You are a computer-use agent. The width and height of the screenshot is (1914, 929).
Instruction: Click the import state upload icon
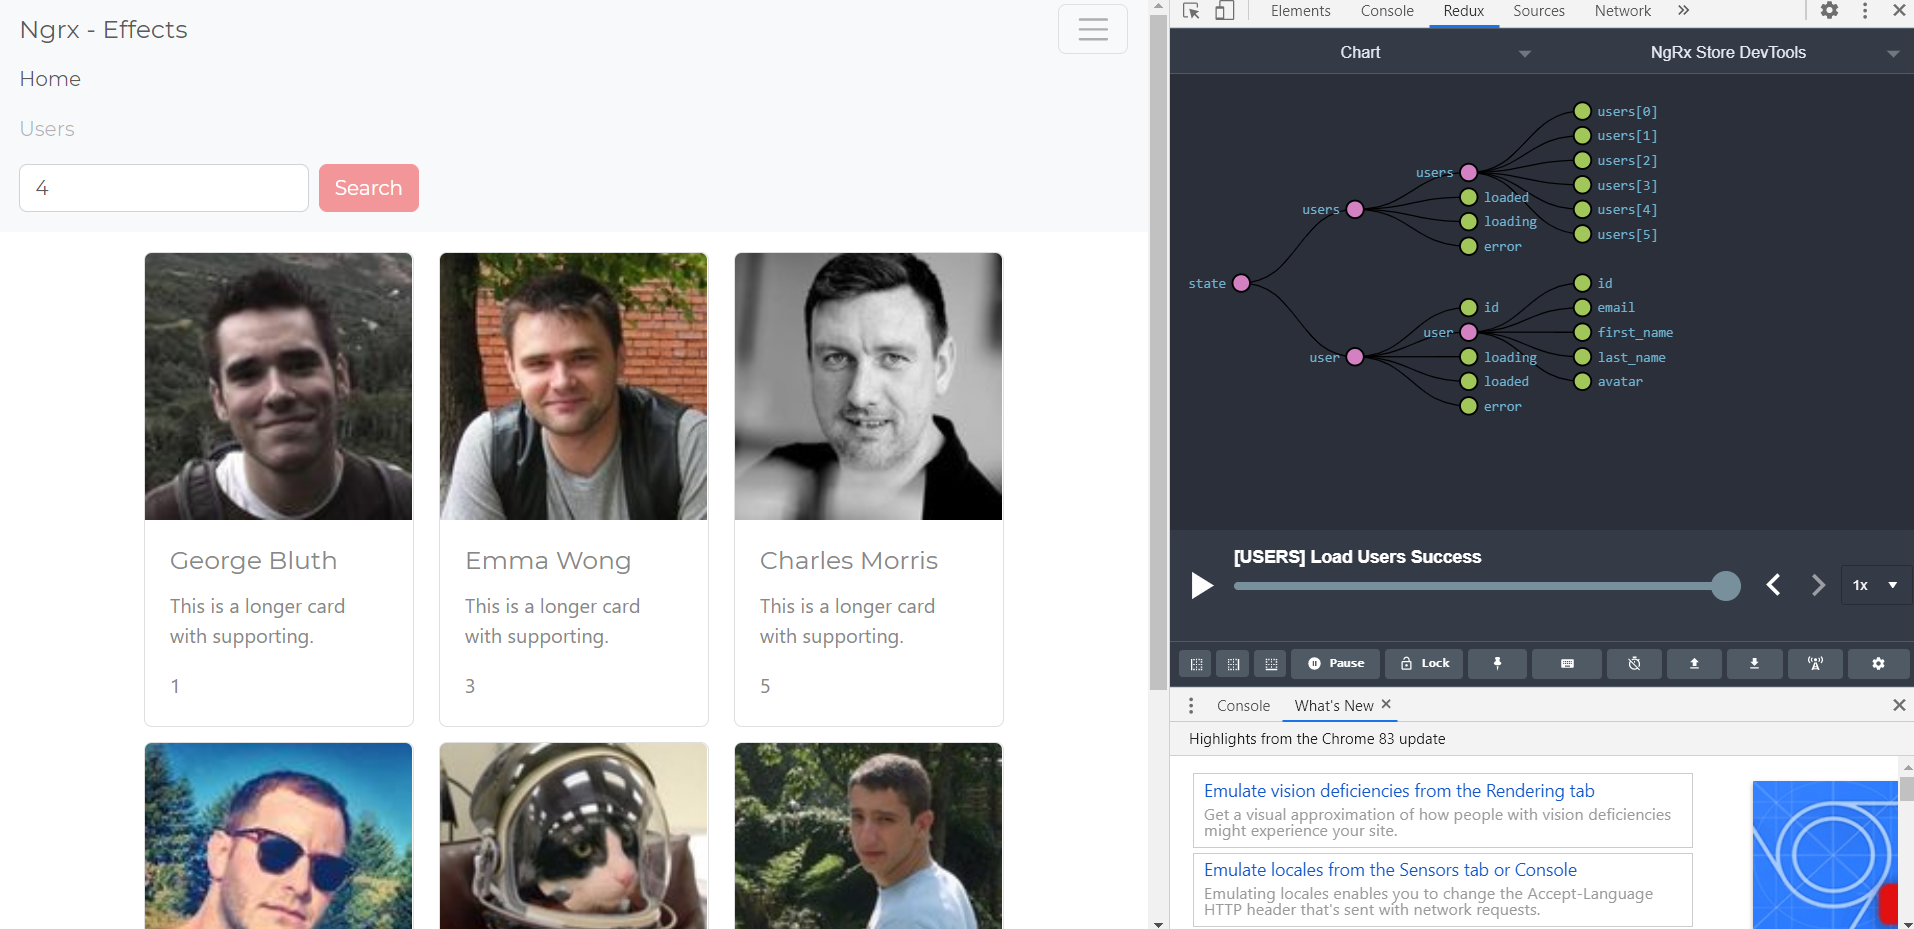pos(1694,664)
